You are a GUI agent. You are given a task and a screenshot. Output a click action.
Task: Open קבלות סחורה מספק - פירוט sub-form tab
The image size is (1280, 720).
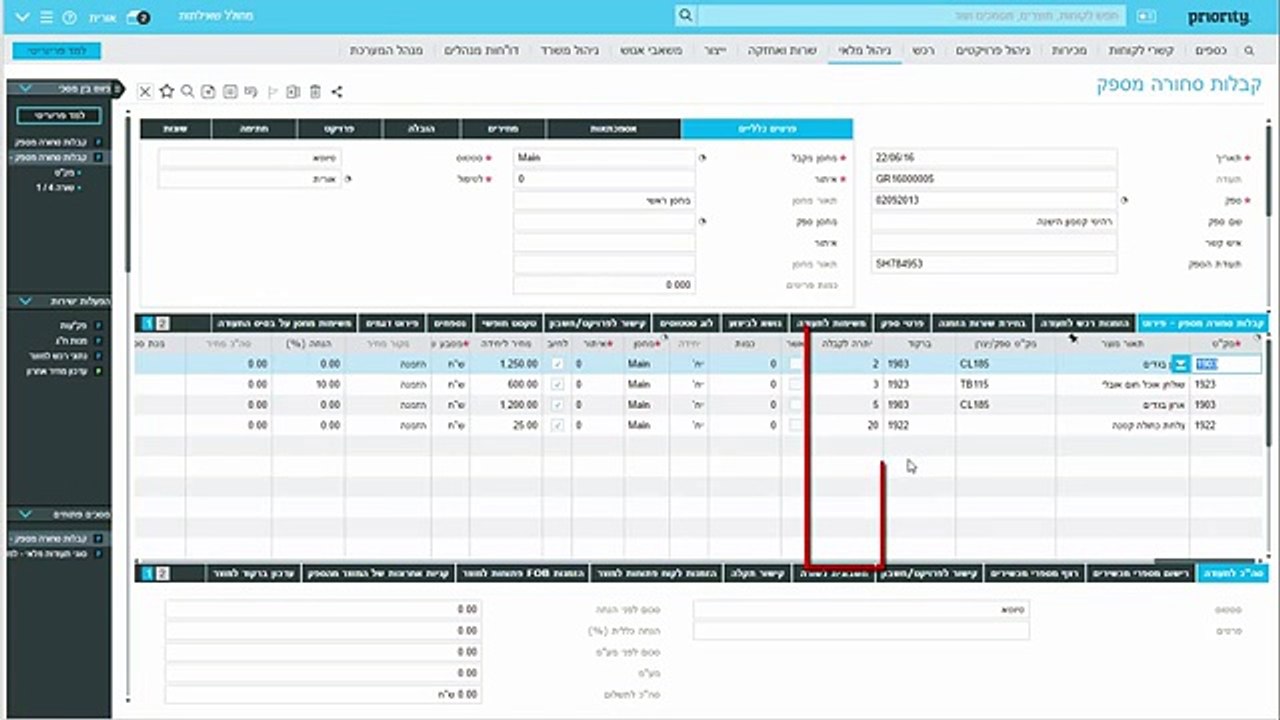pyautogui.click(x=1203, y=324)
